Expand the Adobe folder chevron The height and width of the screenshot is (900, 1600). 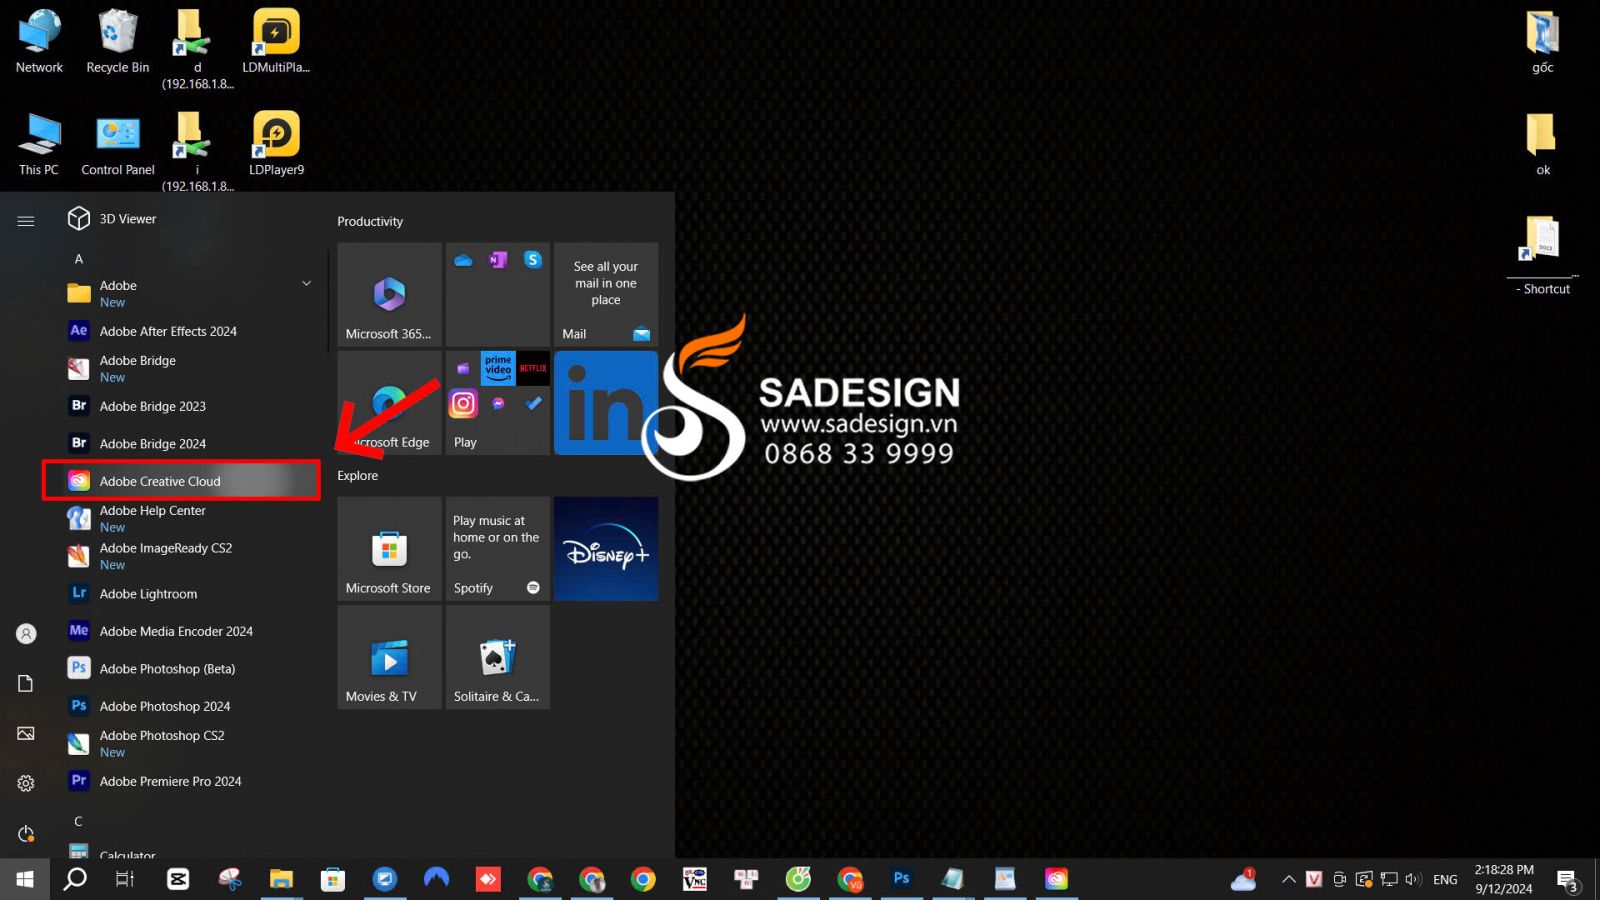point(307,284)
